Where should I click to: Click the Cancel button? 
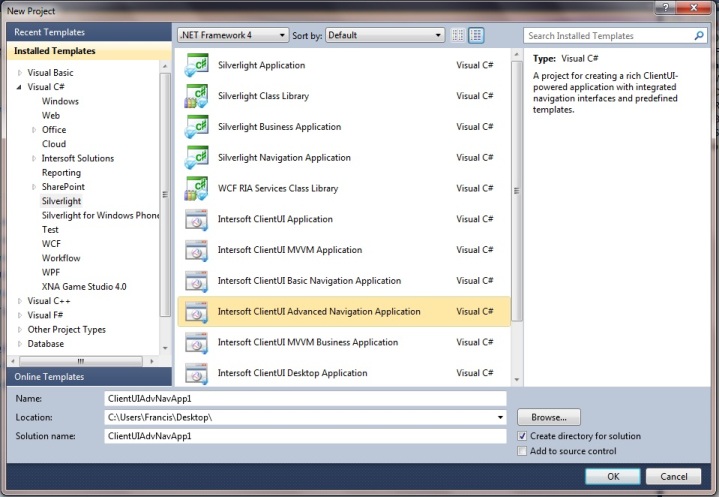674,476
